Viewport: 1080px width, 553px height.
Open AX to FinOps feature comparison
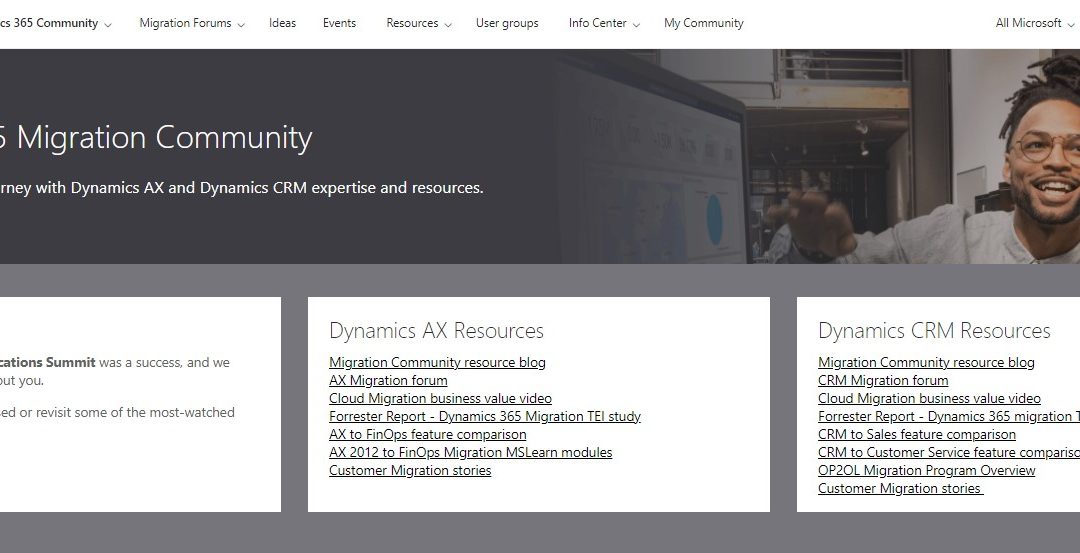[x=428, y=434]
